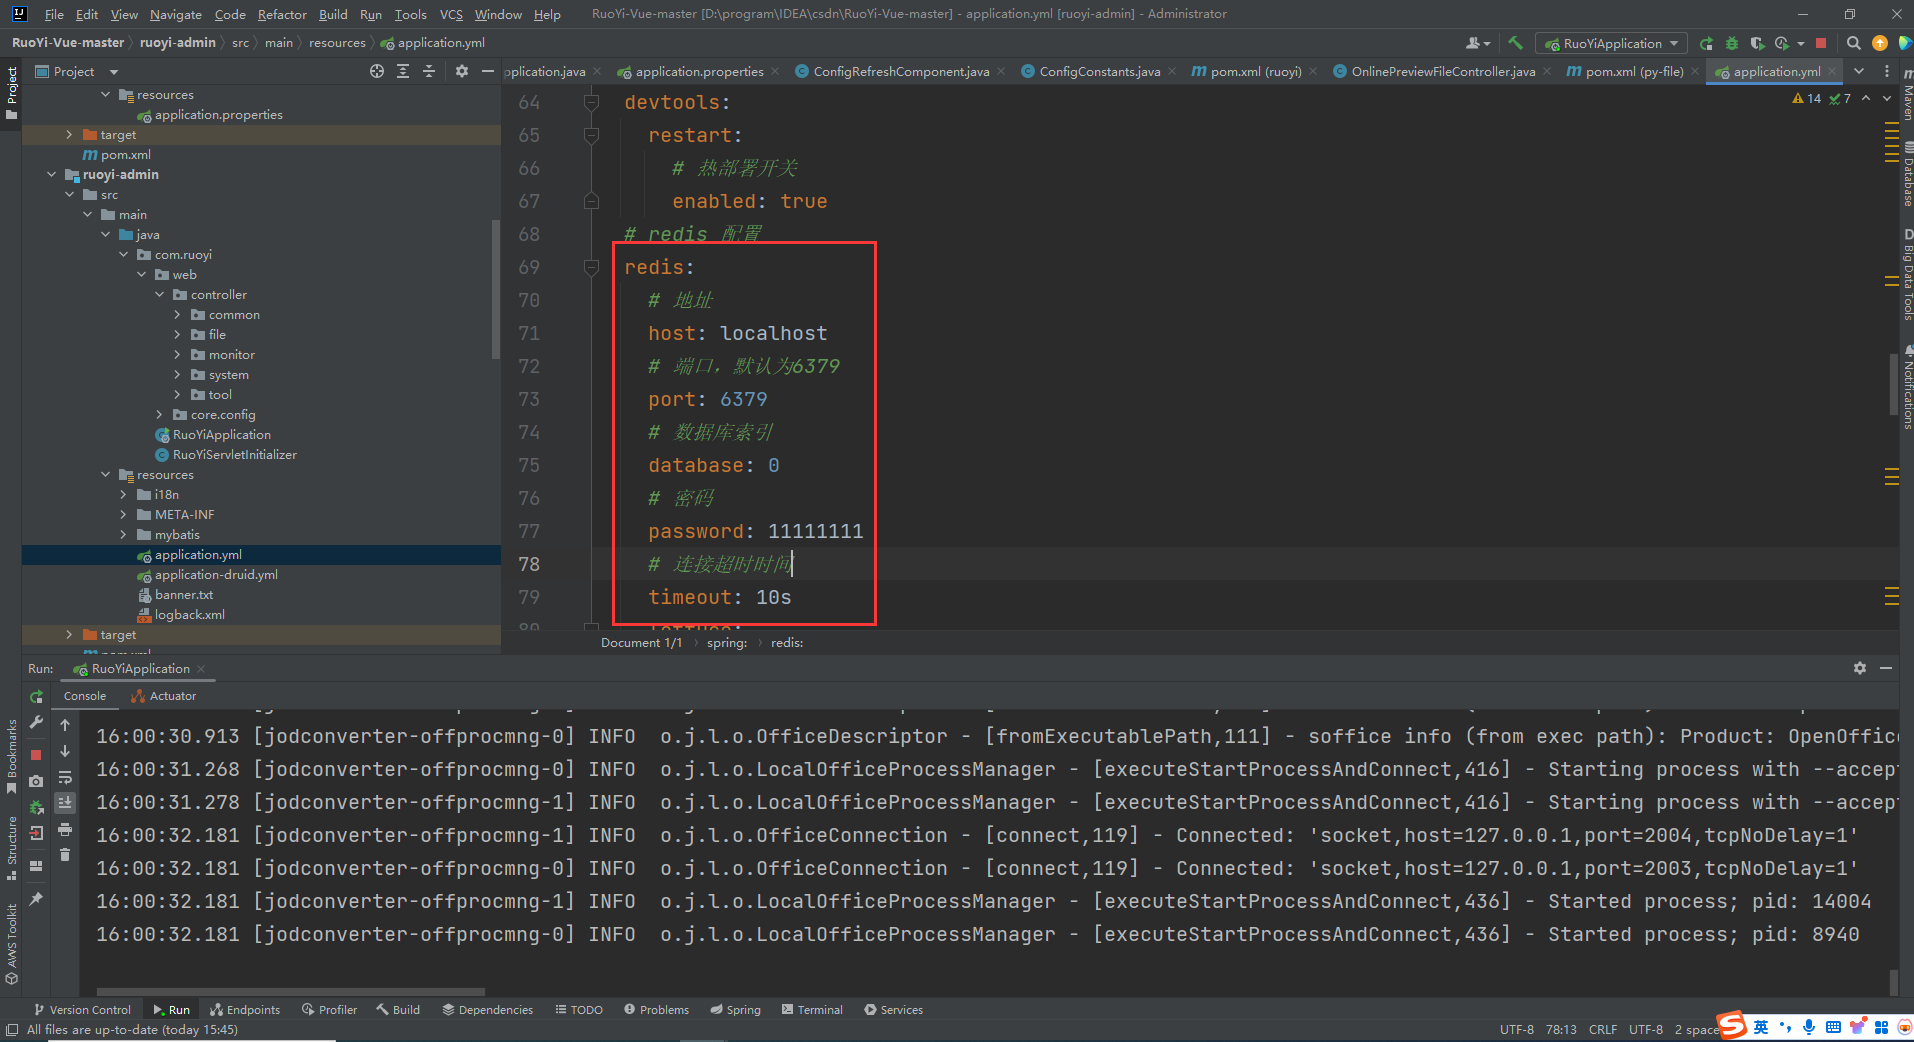Go to next highlighted error arrow
1914x1042 pixels.
(1887, 98)
